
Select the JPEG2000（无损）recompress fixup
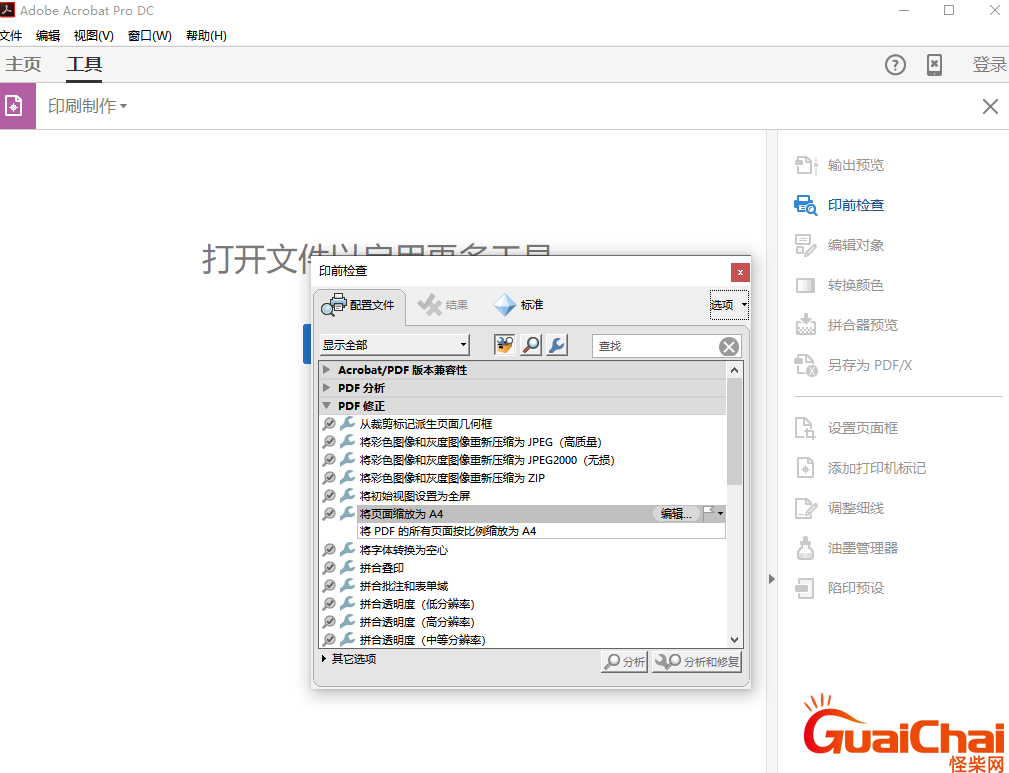(487, 460)
